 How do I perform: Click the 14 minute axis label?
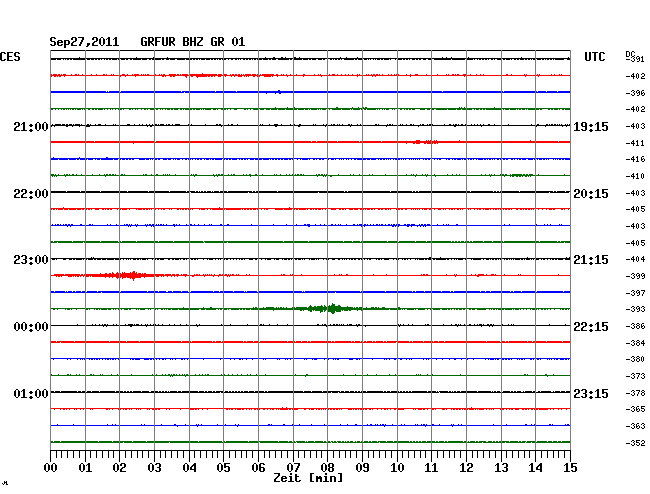click(535, 467)
